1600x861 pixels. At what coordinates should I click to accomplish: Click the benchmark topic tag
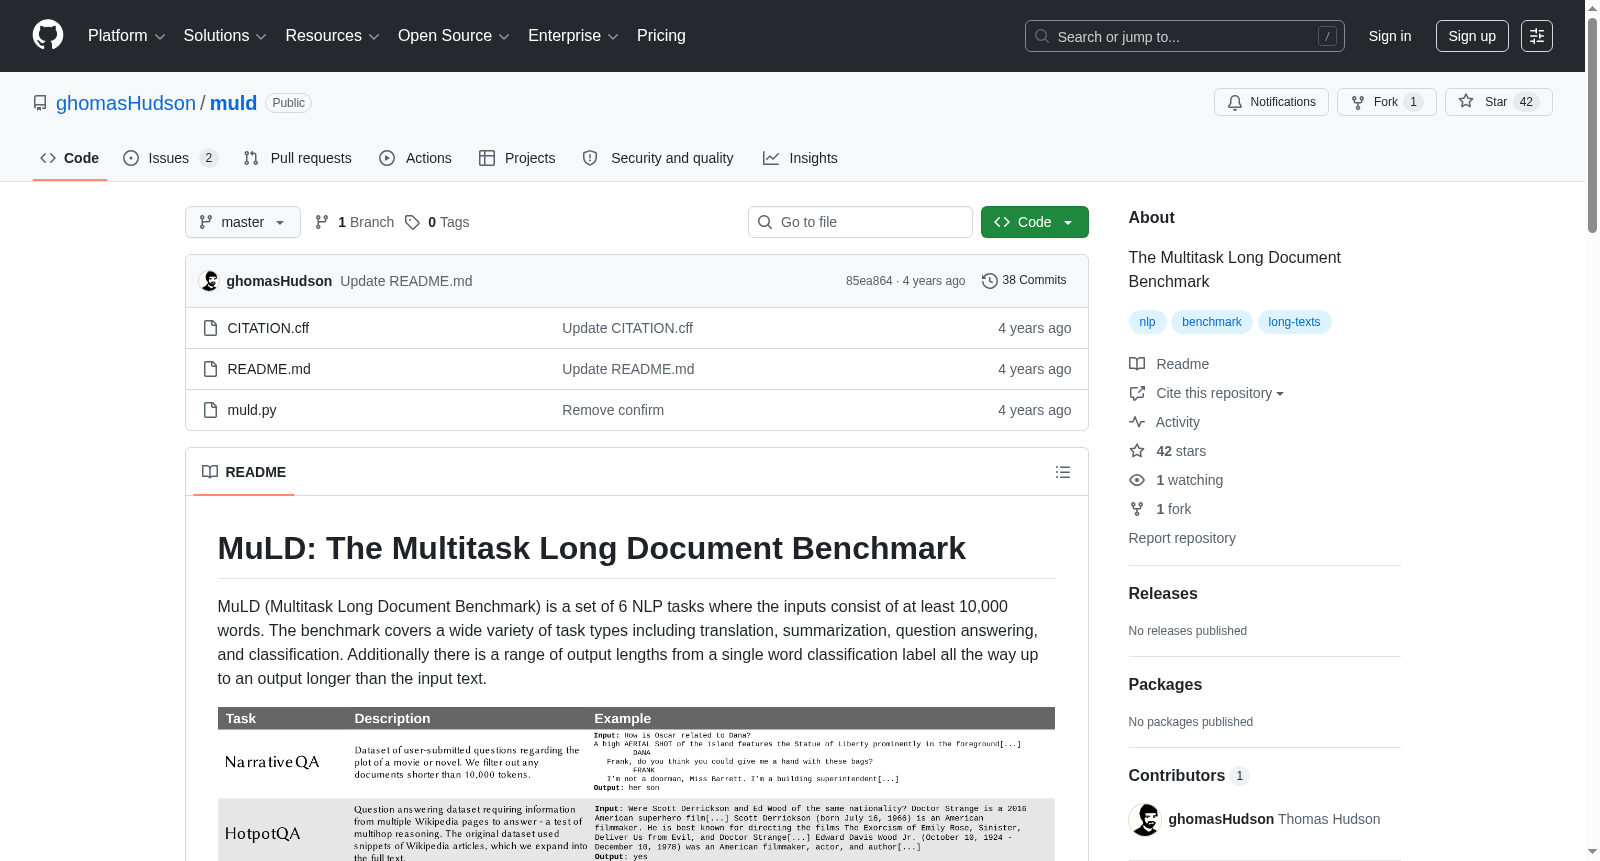click(x=1211, y=322)
